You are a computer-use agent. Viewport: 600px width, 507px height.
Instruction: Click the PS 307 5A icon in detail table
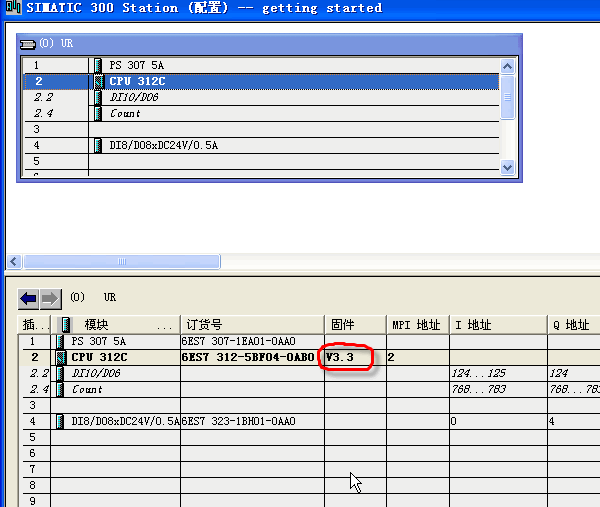(x=61, y=341)
